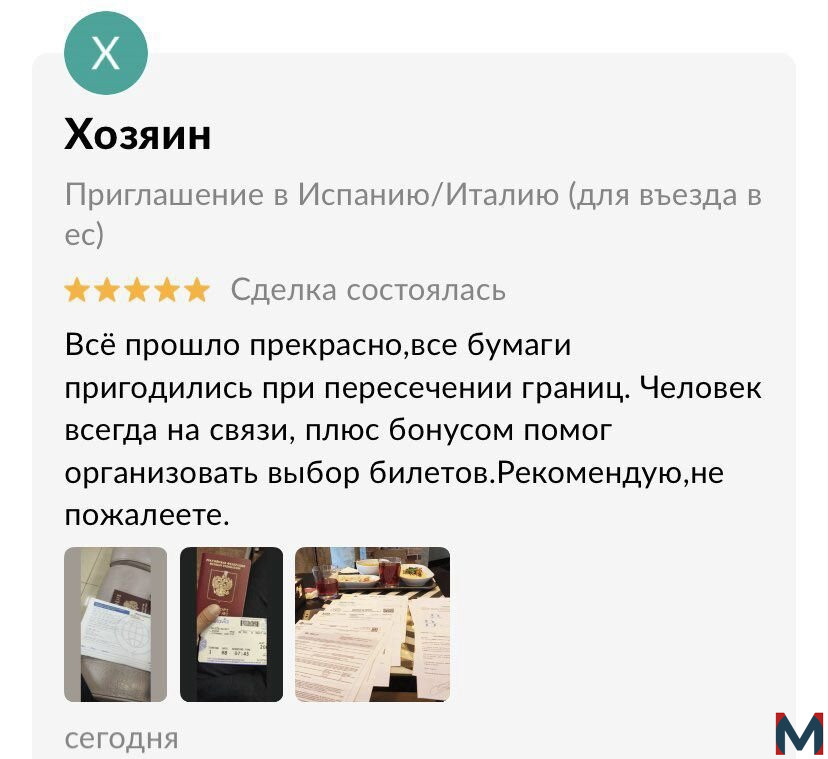This screenshot has width=828, height=759.
Task: Click the letter X inside the avatar
Action: pos(106,53)
